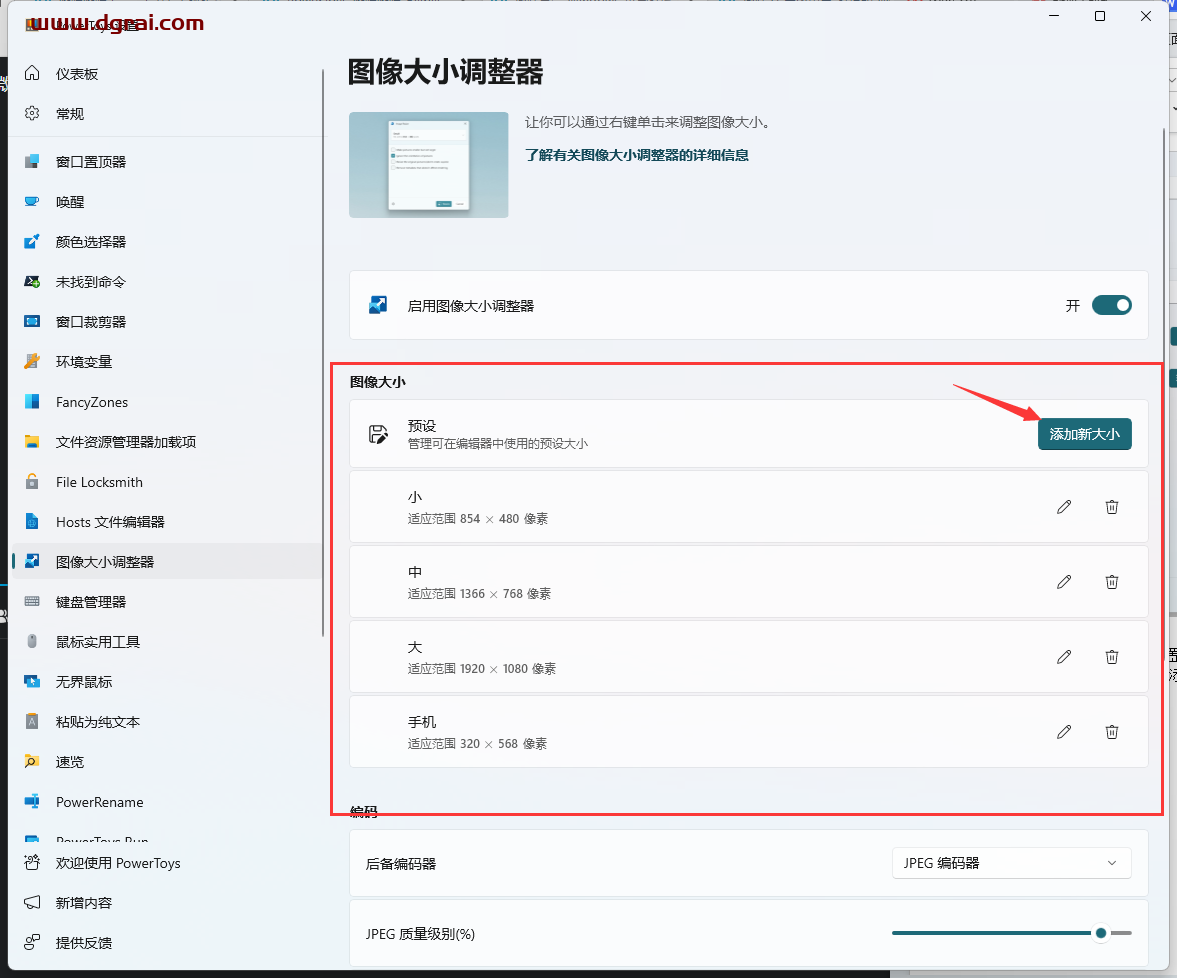Click the 预设 presets icon
This screenshot has width=1177, height=978.
[378, 434]
